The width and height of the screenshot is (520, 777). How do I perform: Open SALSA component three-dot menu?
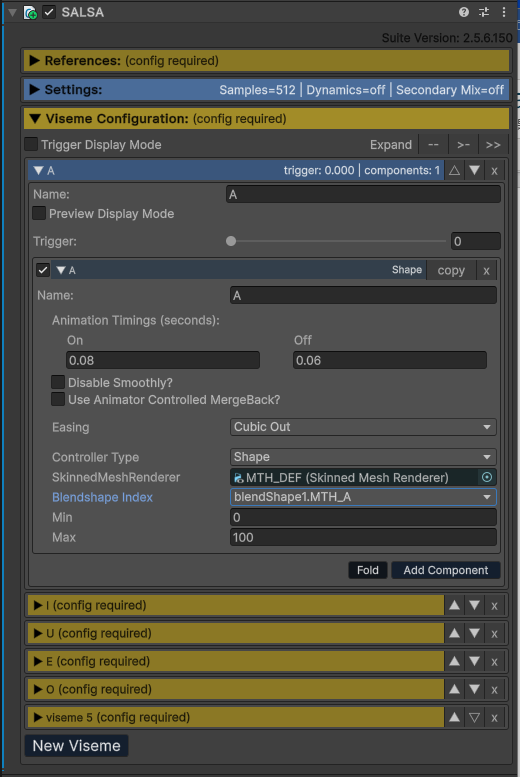504,12
